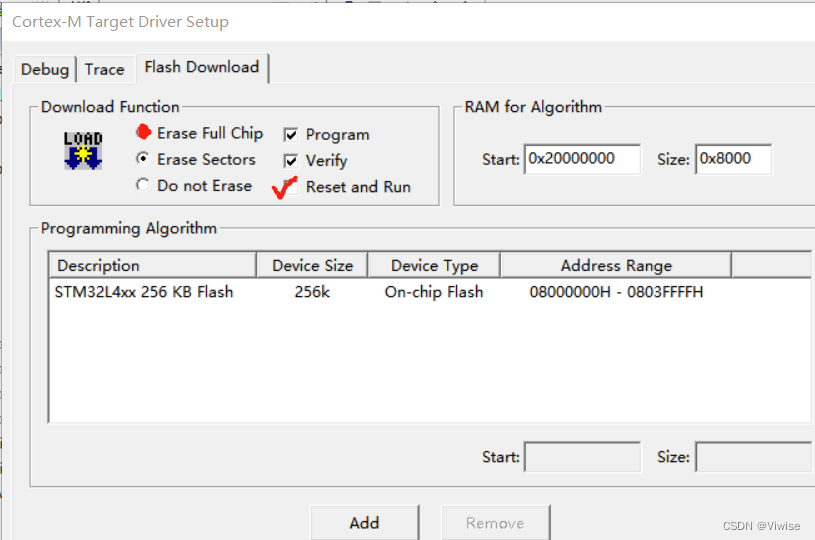Select the Flash Download tab
The width and height of the screenshot is (815, 540).
coord(202,68)
